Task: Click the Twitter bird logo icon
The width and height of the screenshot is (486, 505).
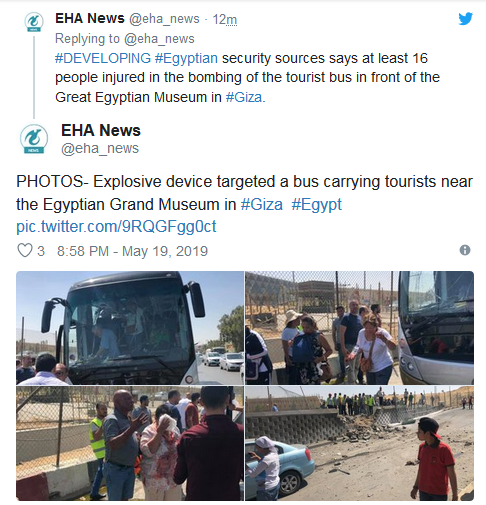Action: 465,19
